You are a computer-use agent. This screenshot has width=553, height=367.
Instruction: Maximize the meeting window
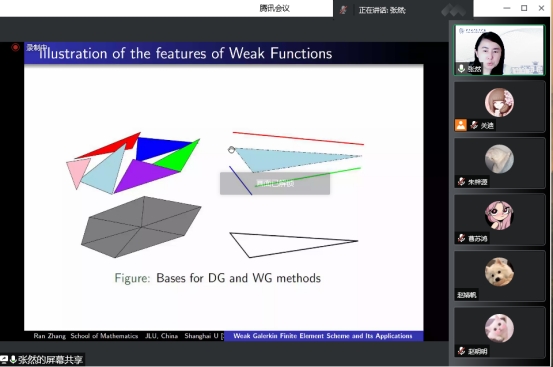pyautogui.click(x=524, y=8)
